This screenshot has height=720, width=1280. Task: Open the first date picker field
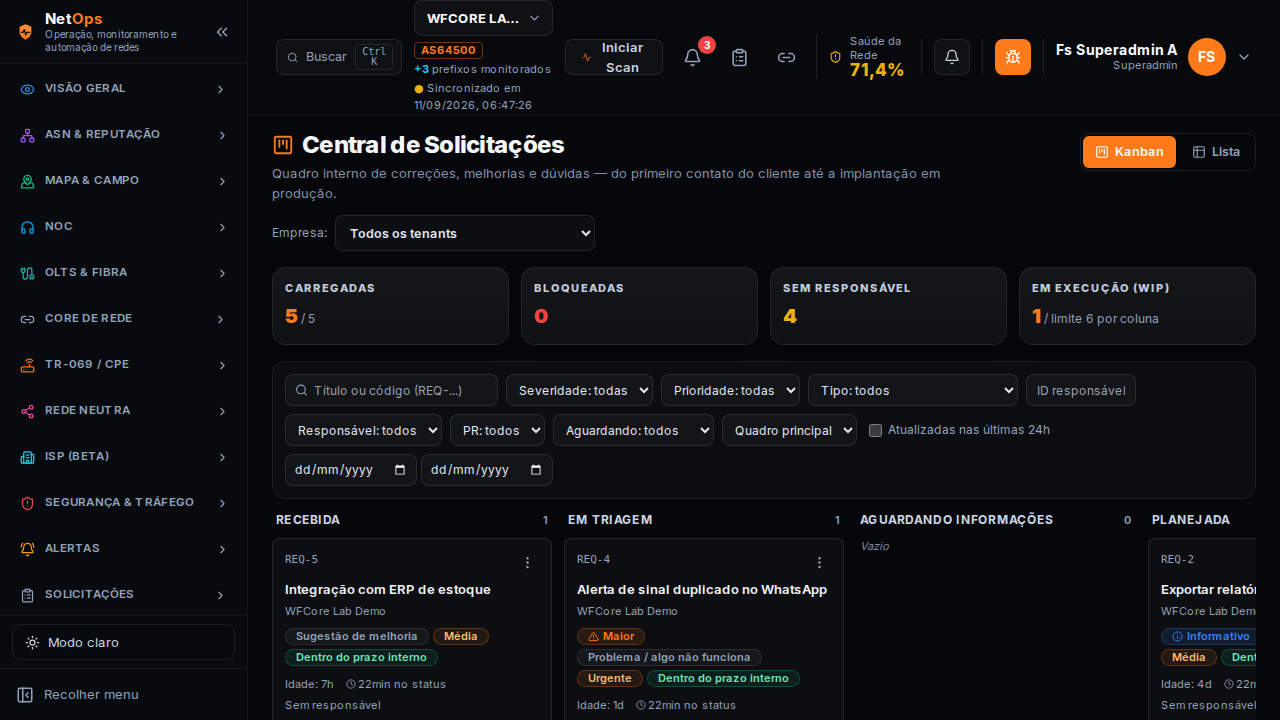(349, 470)
